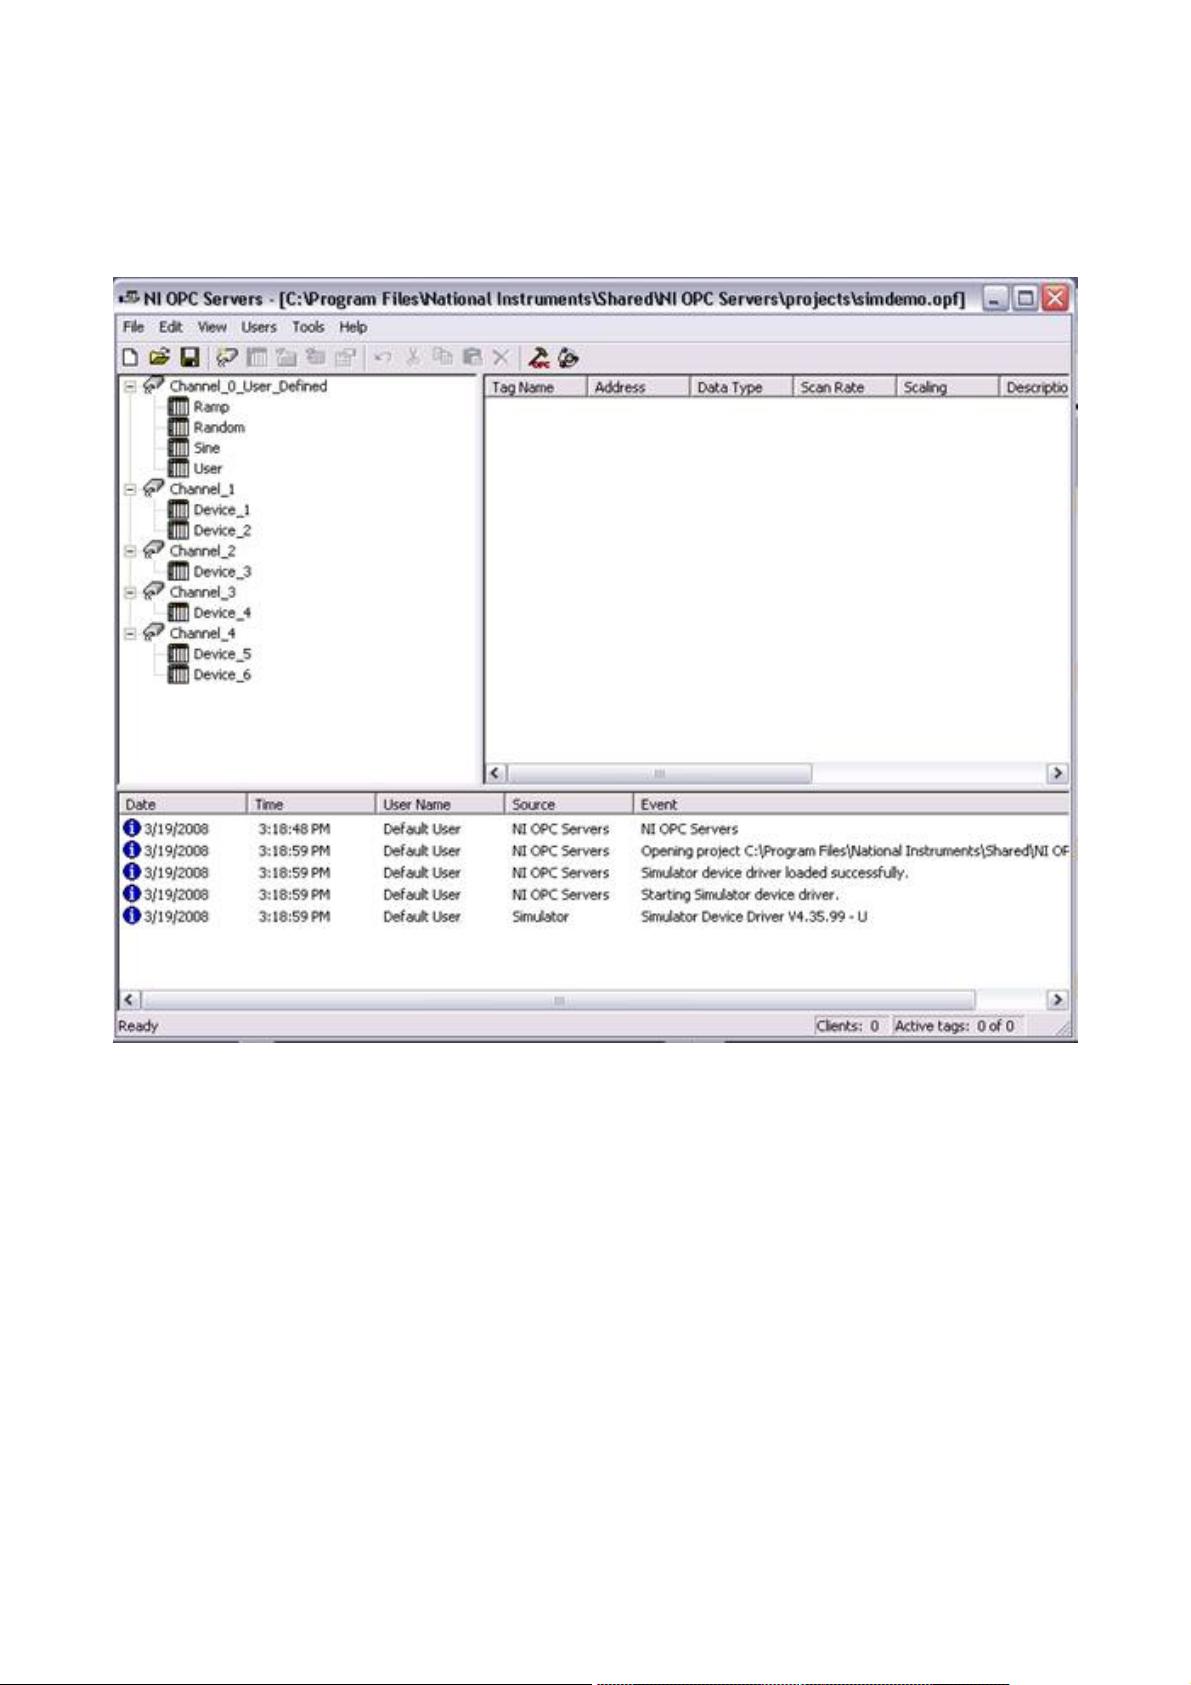Click the Ramp device icon
This screenshot has height=1685, width=1191.
(178, 407)
